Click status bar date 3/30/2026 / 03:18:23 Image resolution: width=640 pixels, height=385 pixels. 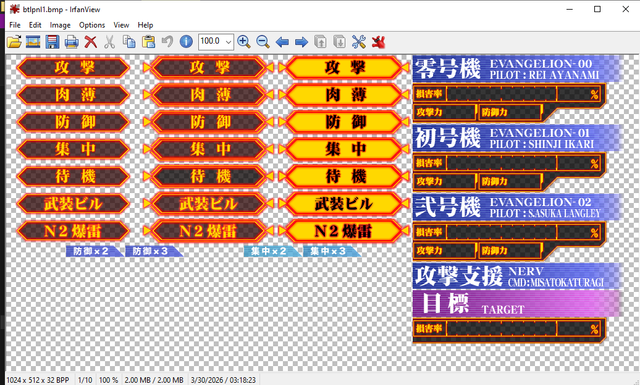(x=223, y=380)
